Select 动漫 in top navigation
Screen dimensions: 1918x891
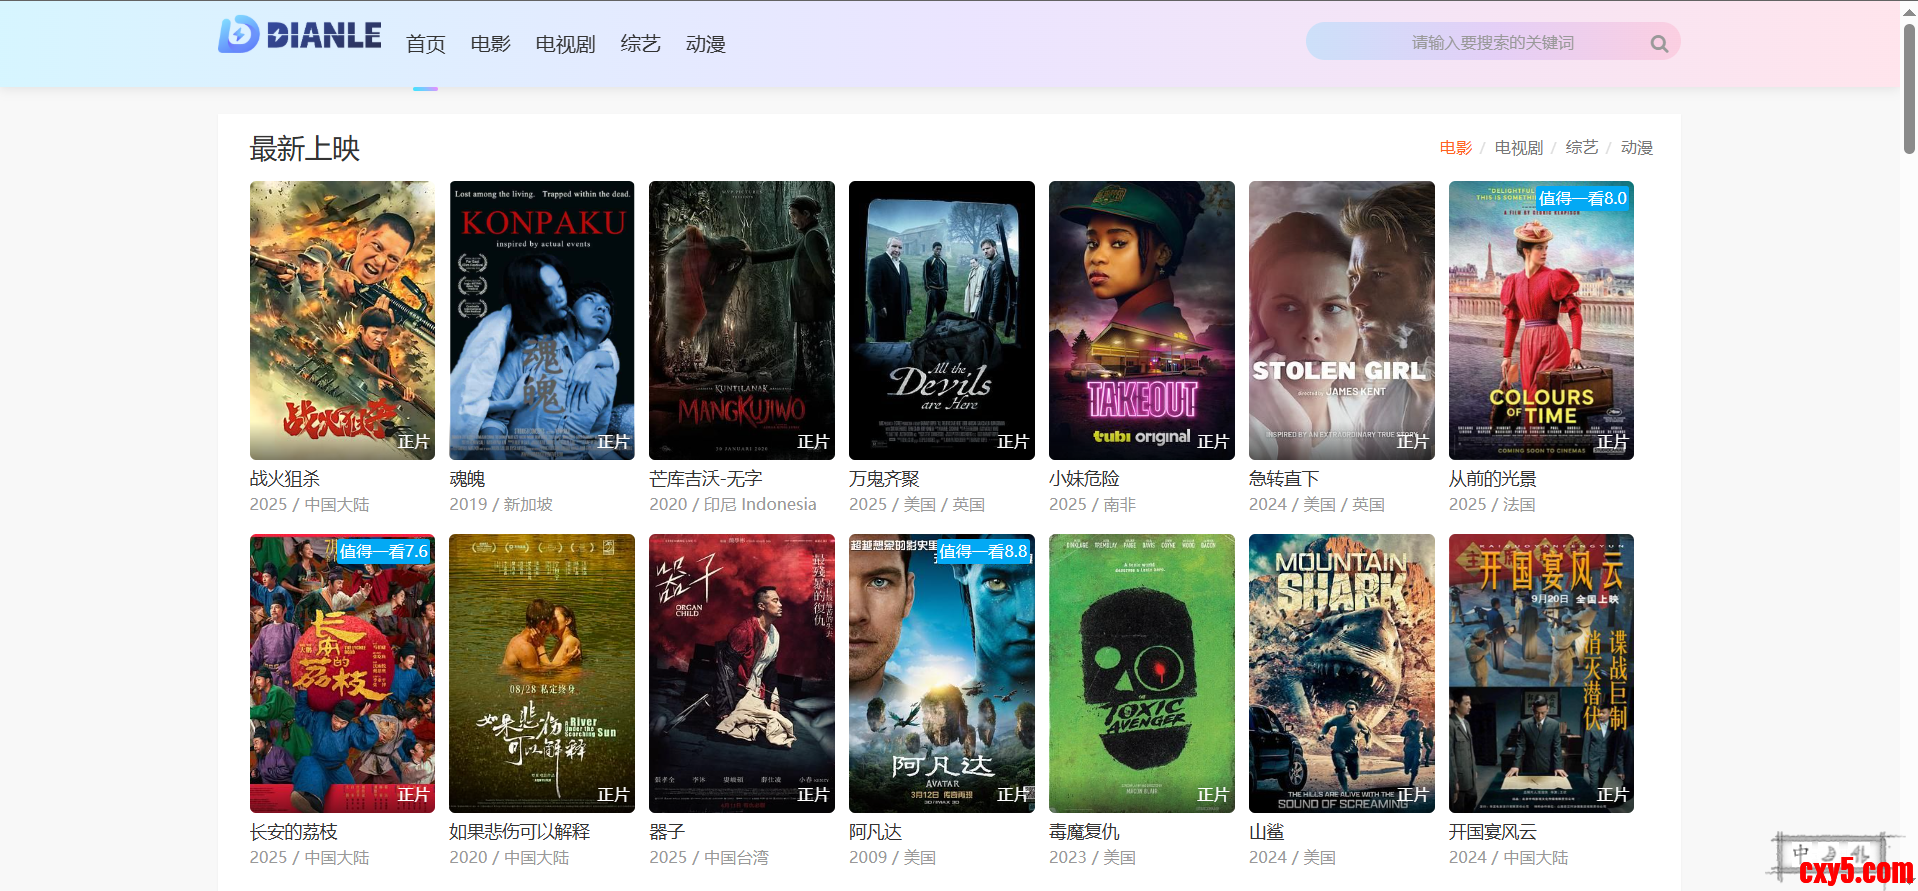pyautogui.click(x=705, y=44)
